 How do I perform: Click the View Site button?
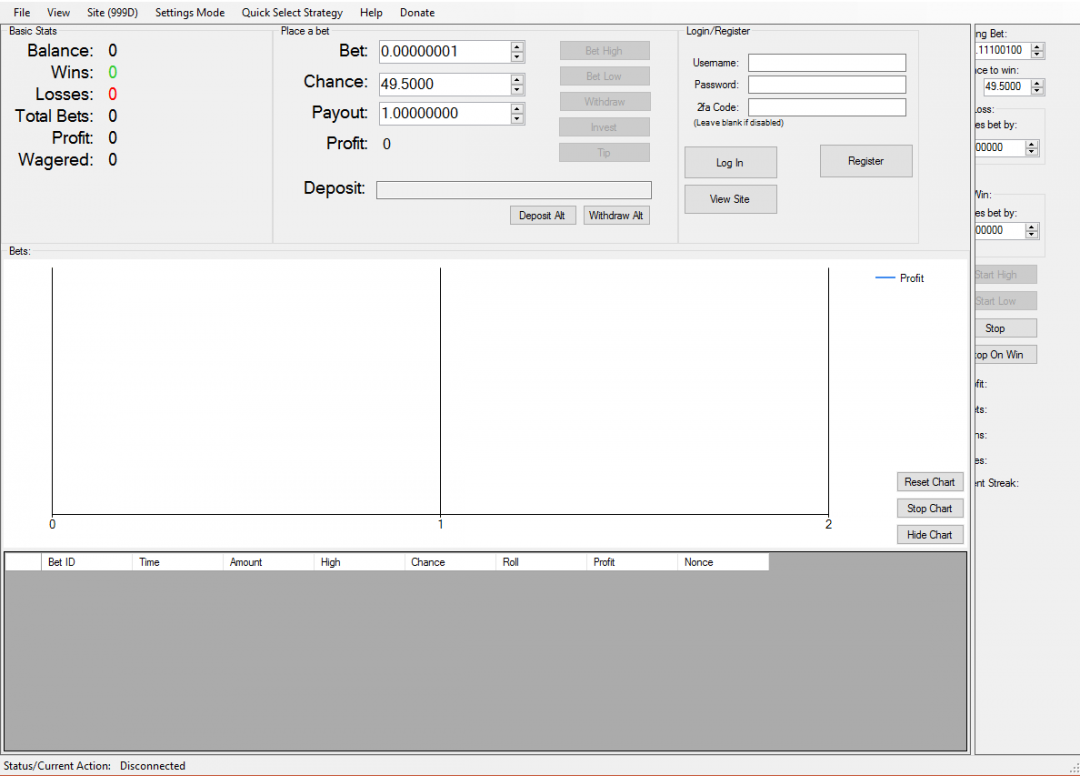730,199
